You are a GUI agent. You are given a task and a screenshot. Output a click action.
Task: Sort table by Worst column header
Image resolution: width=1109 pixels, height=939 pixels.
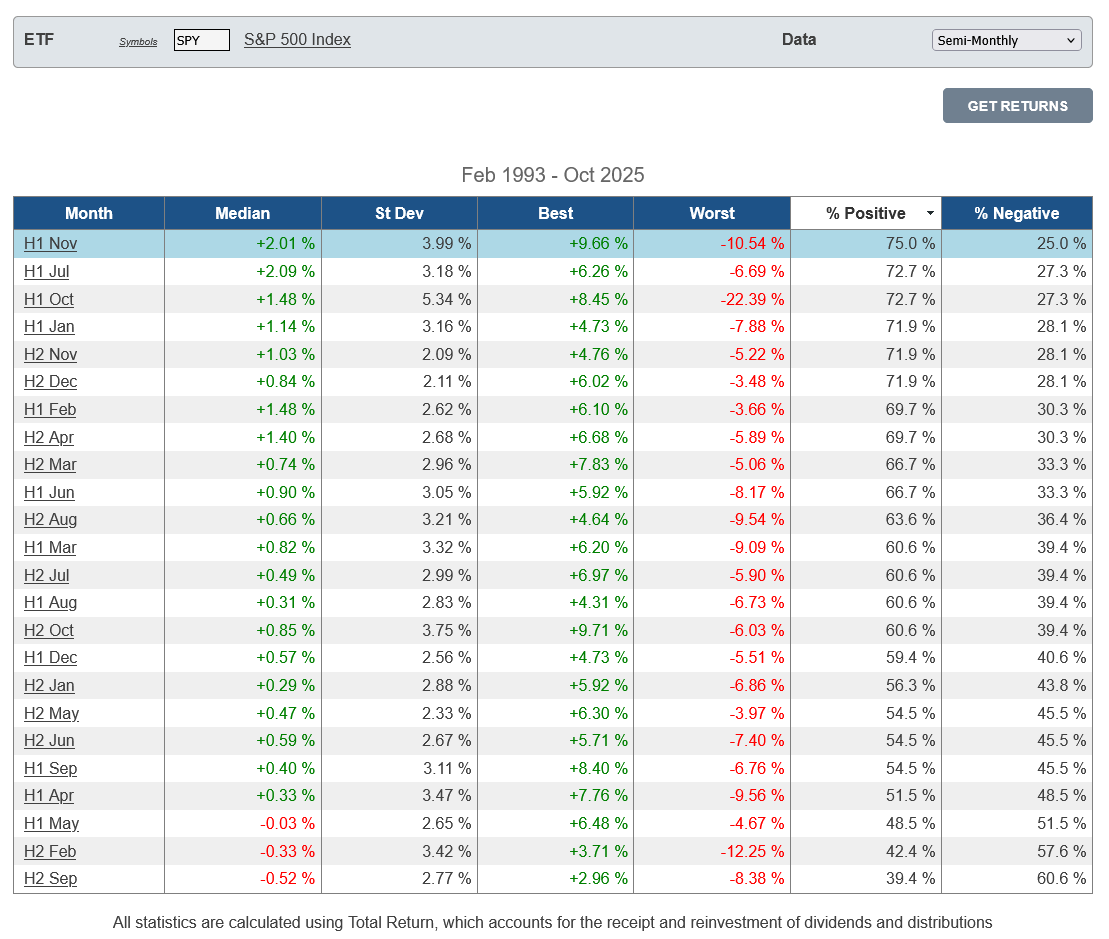(711, 213)
